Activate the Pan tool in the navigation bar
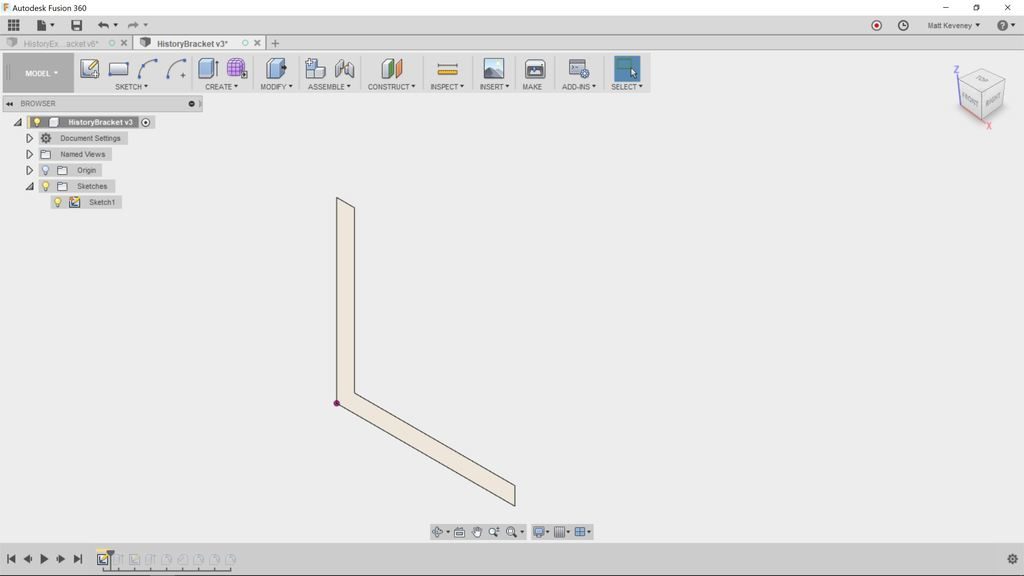1024x576 pixels. [x=477, y=531]
